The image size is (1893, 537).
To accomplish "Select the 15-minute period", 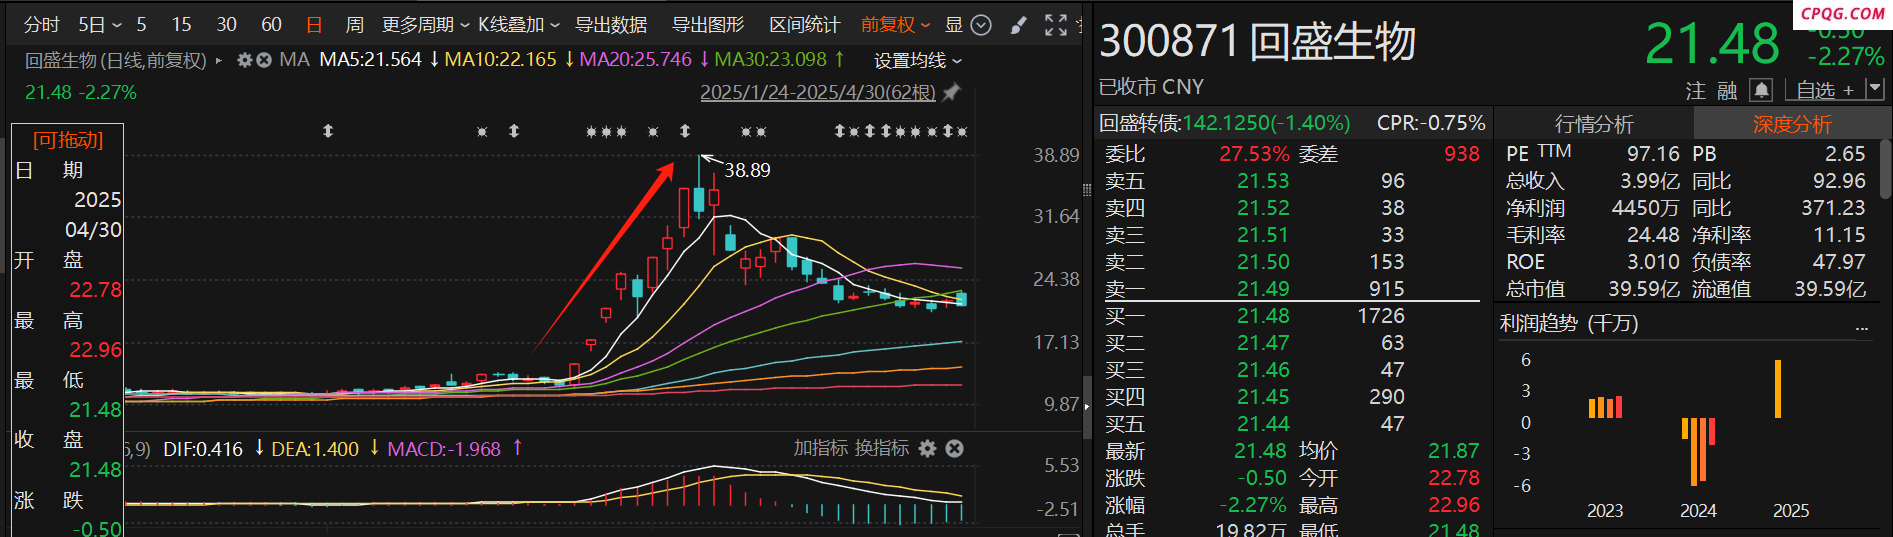I will coord(182,25).
